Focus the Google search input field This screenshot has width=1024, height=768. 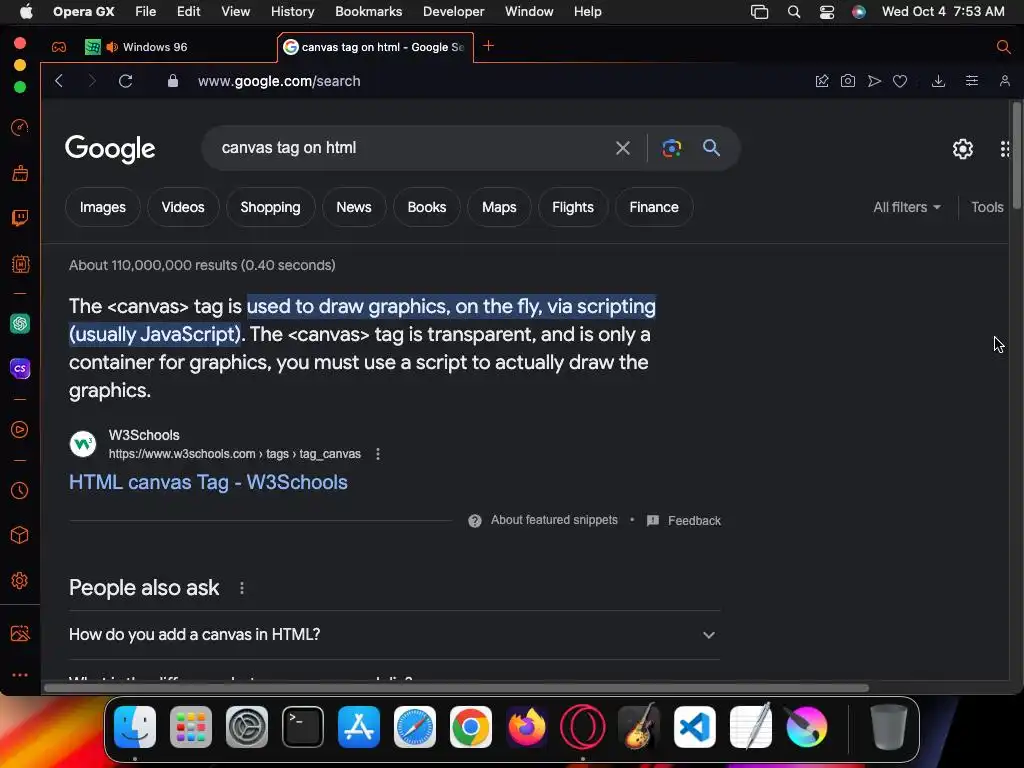tap(411, 148)
